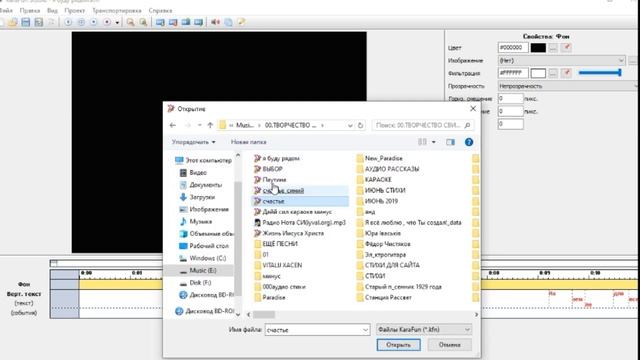Open the file type filter "Файлы KaraFun (*.kfn)"

pyautogui.click(x=424, y=330)
